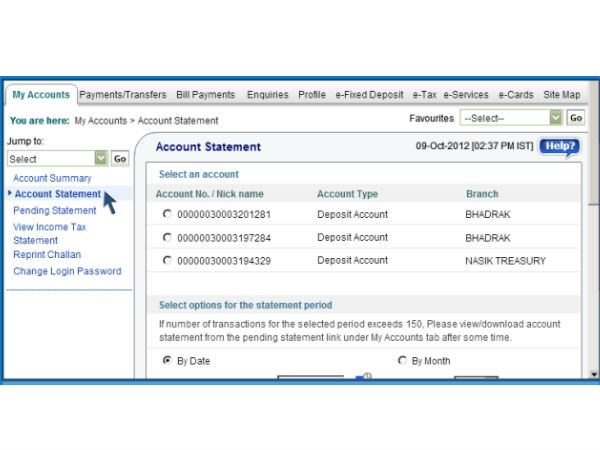Click the Help? icon
The image size is (600, 450).
point(559,147)
